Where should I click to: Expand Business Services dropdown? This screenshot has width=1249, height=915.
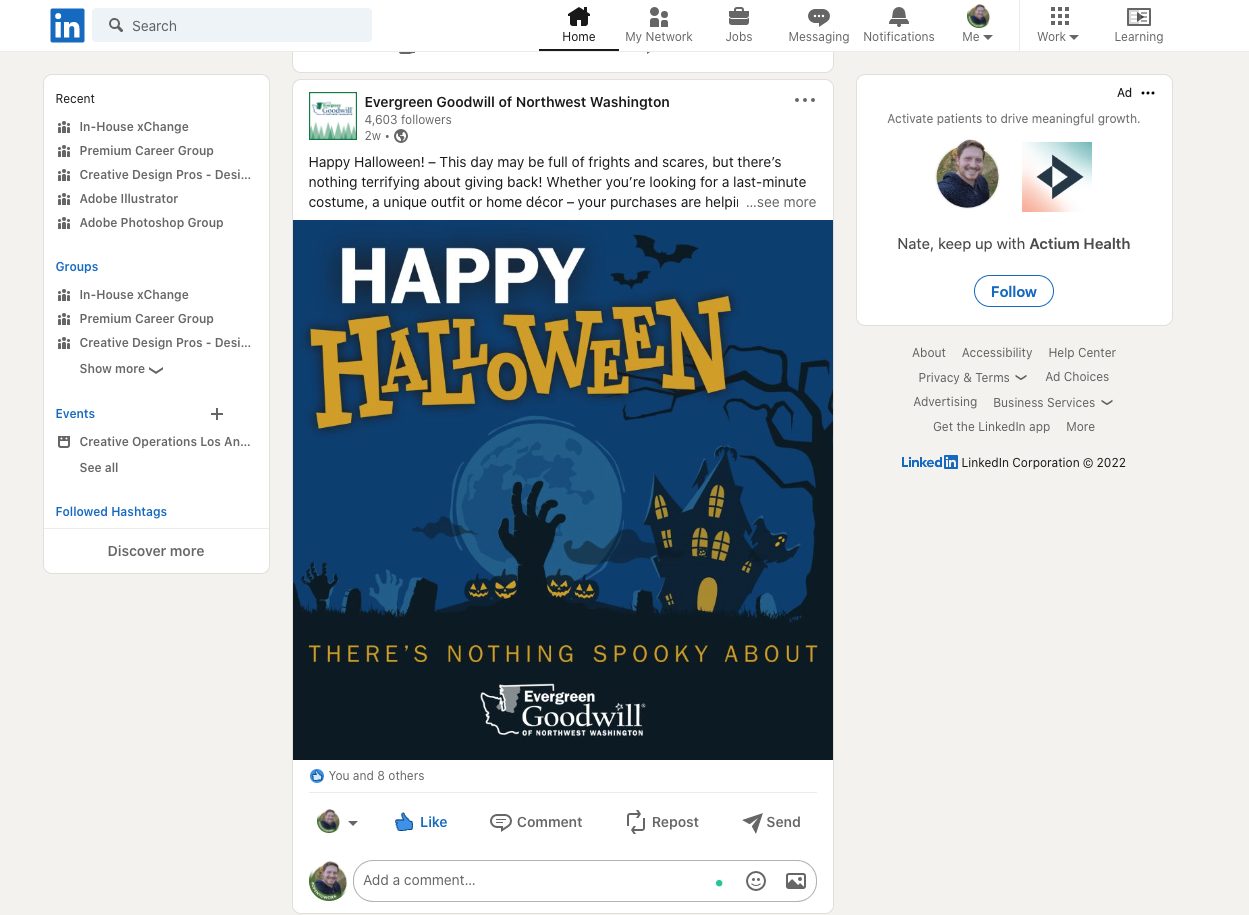[1053, 402]
